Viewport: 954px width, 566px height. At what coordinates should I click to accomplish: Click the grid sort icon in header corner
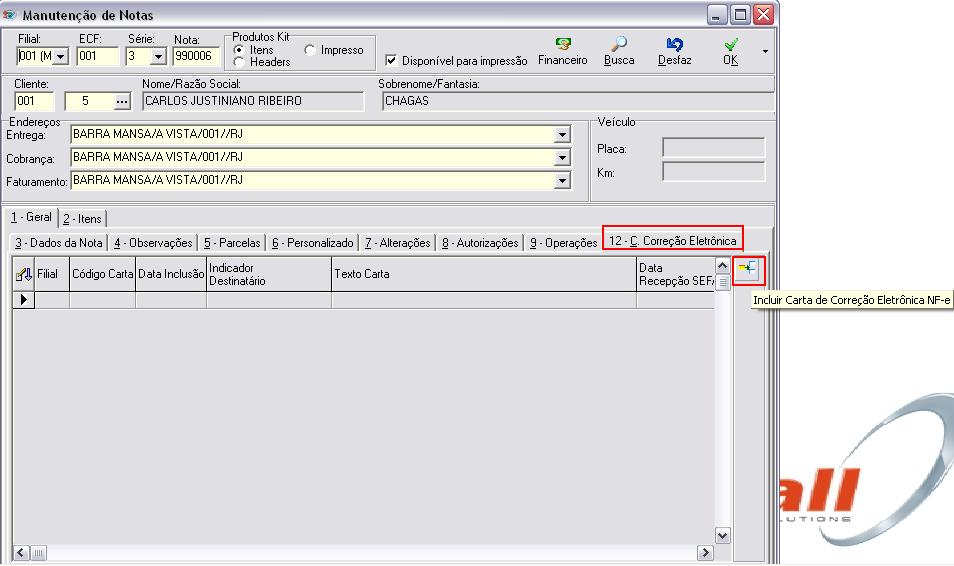(24, 274)
